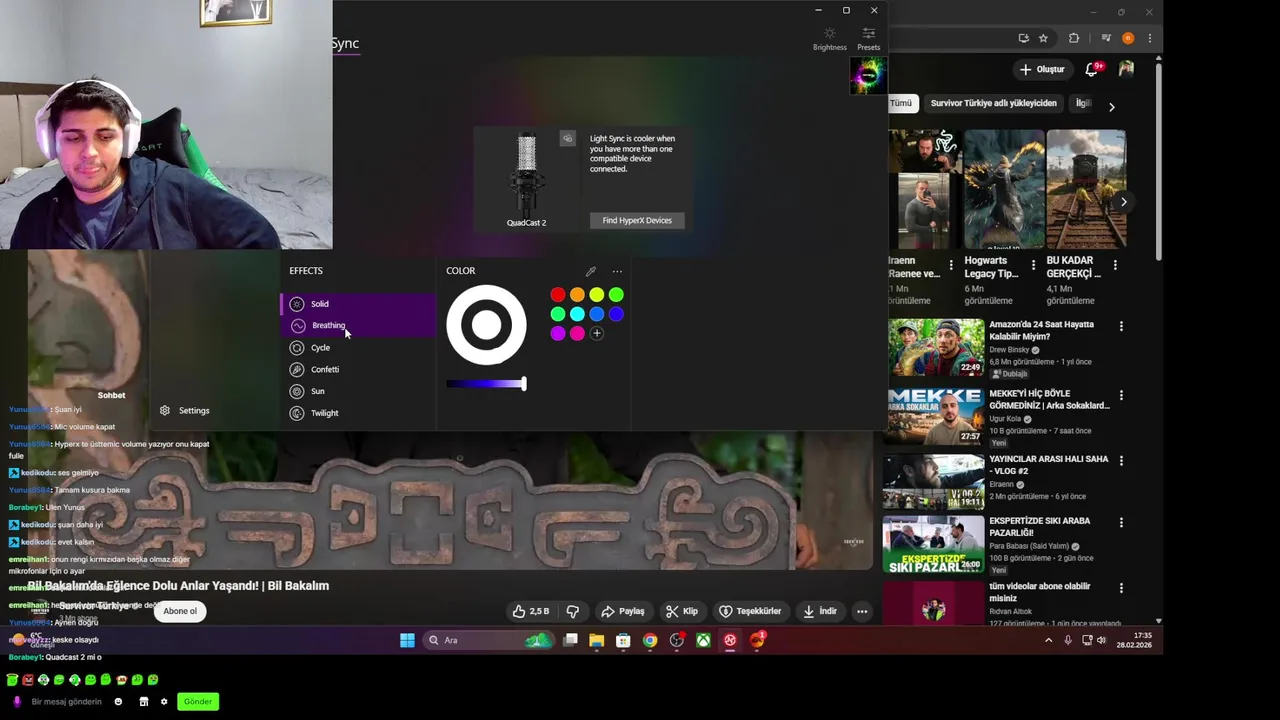Screen dimensions: 1280x720
Task: Click the Abone ol subscribe button
Action: (x=180, y=611)
